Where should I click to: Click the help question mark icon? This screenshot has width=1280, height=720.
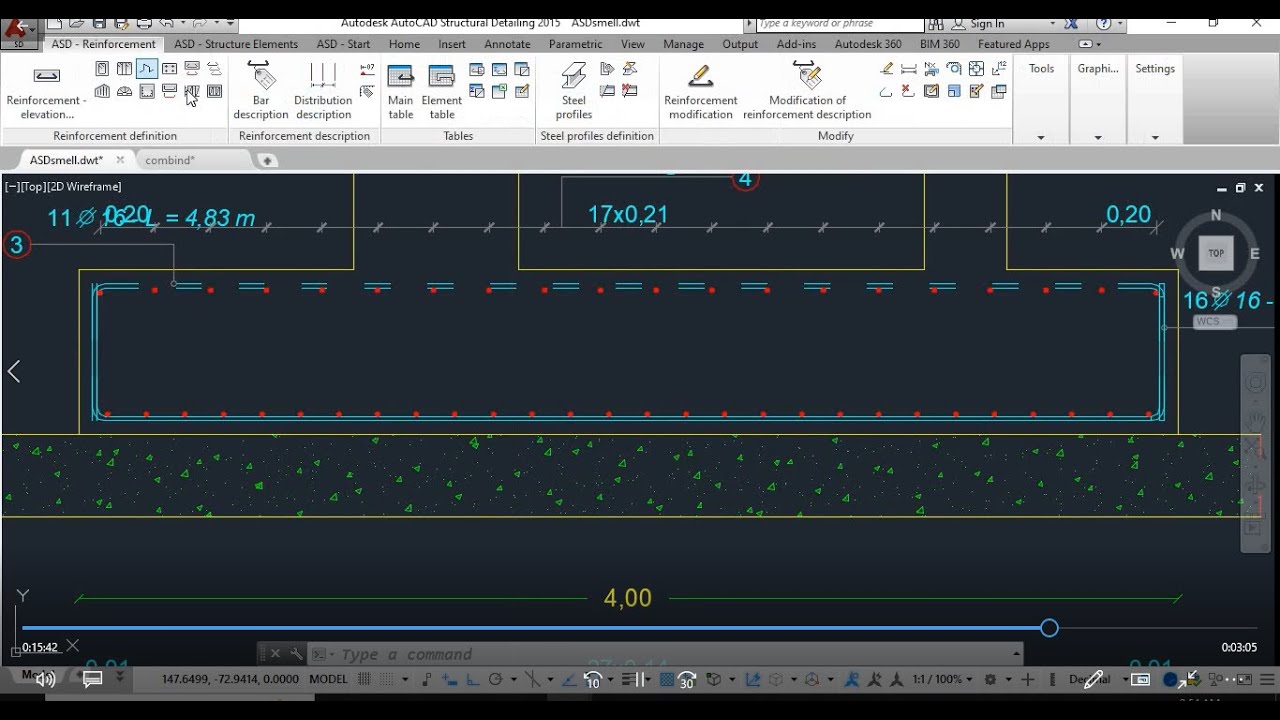(x=1103, y=23)
